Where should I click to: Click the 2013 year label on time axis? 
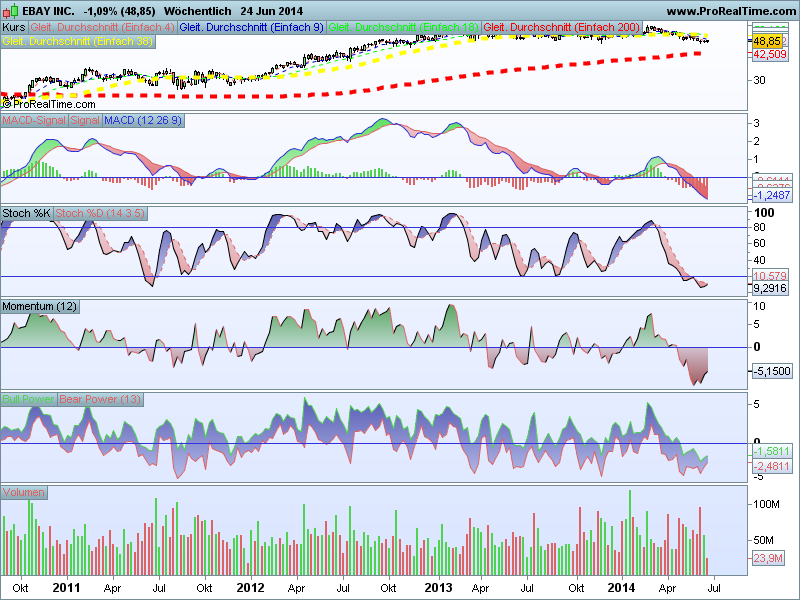coord(438,588)
